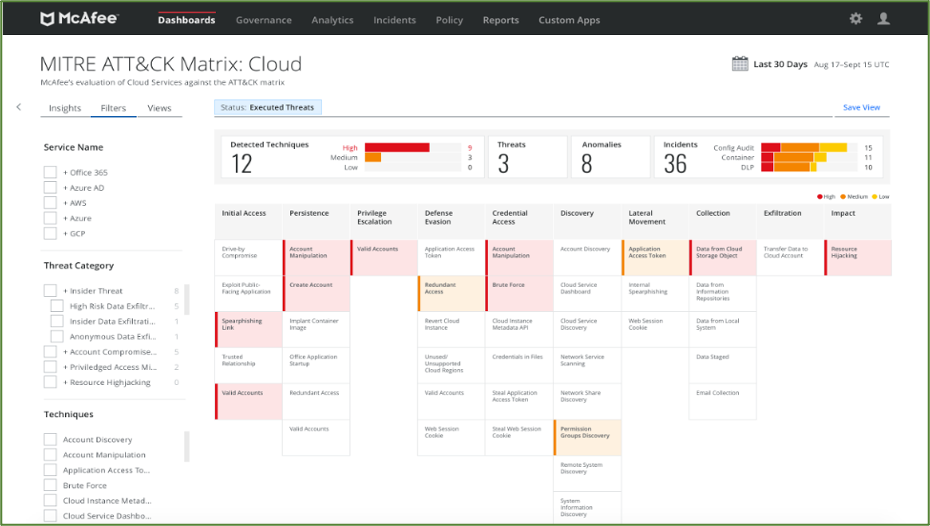
Task: Click the Save View link
Action: (861, 107)
